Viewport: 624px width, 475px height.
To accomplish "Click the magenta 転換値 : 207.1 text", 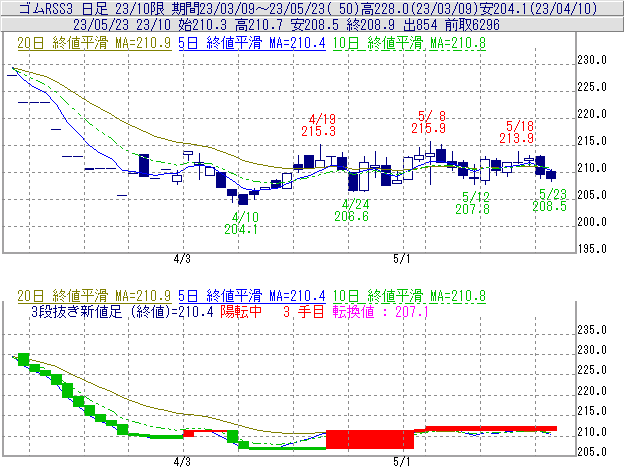I will click(x=381, y=311).
